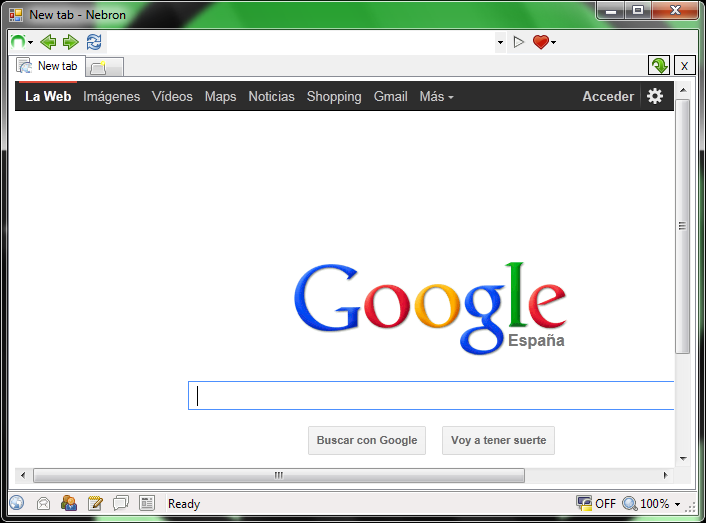706x523 pixels.
Task: Click the speech bubbles chat icon
Action: [x=121, y=503]
